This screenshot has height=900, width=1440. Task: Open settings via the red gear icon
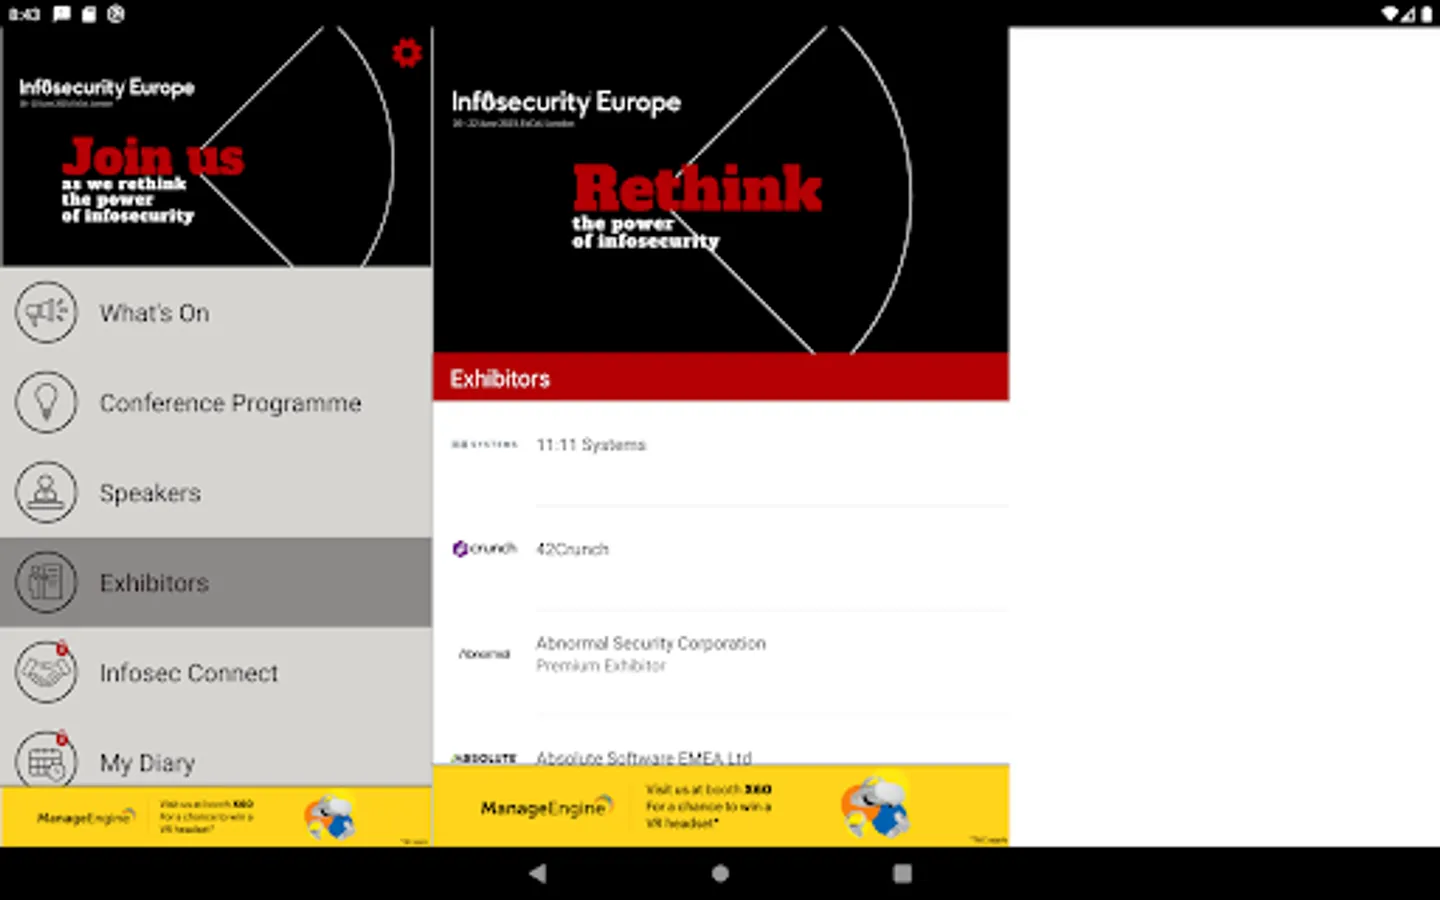[406, 52]
